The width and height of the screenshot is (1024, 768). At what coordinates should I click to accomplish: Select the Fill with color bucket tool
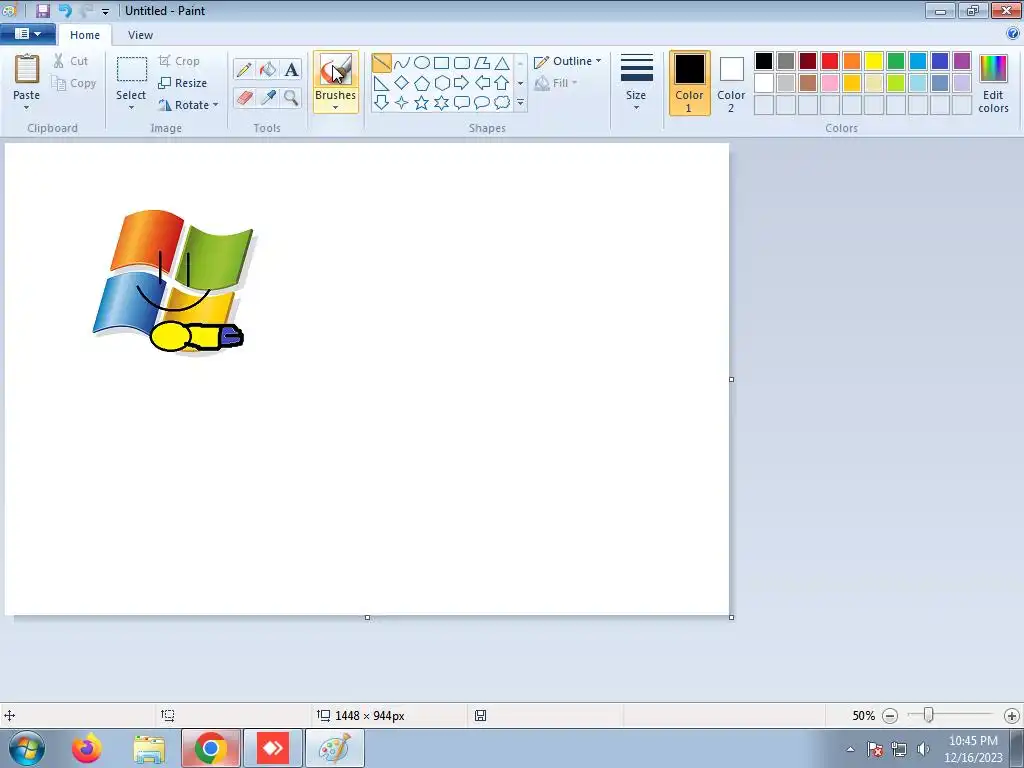pyautogui.click(x=267, y=69)
